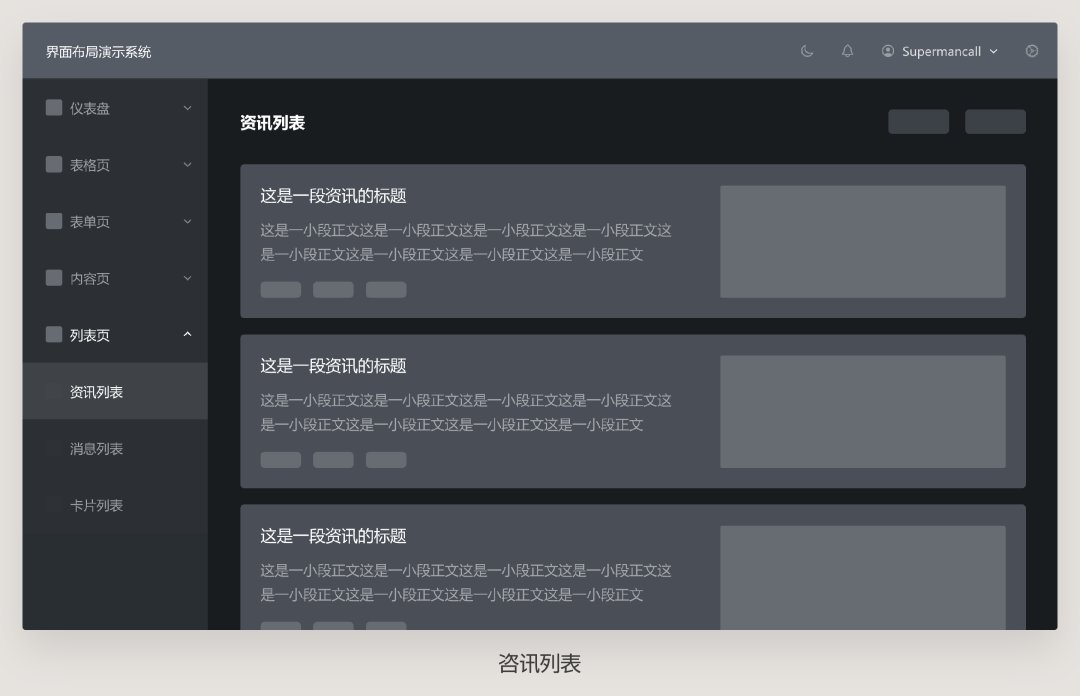Click the 资讯列表 page heading
The width and height of the screenshot is (1080, 696).
[272, 123]
